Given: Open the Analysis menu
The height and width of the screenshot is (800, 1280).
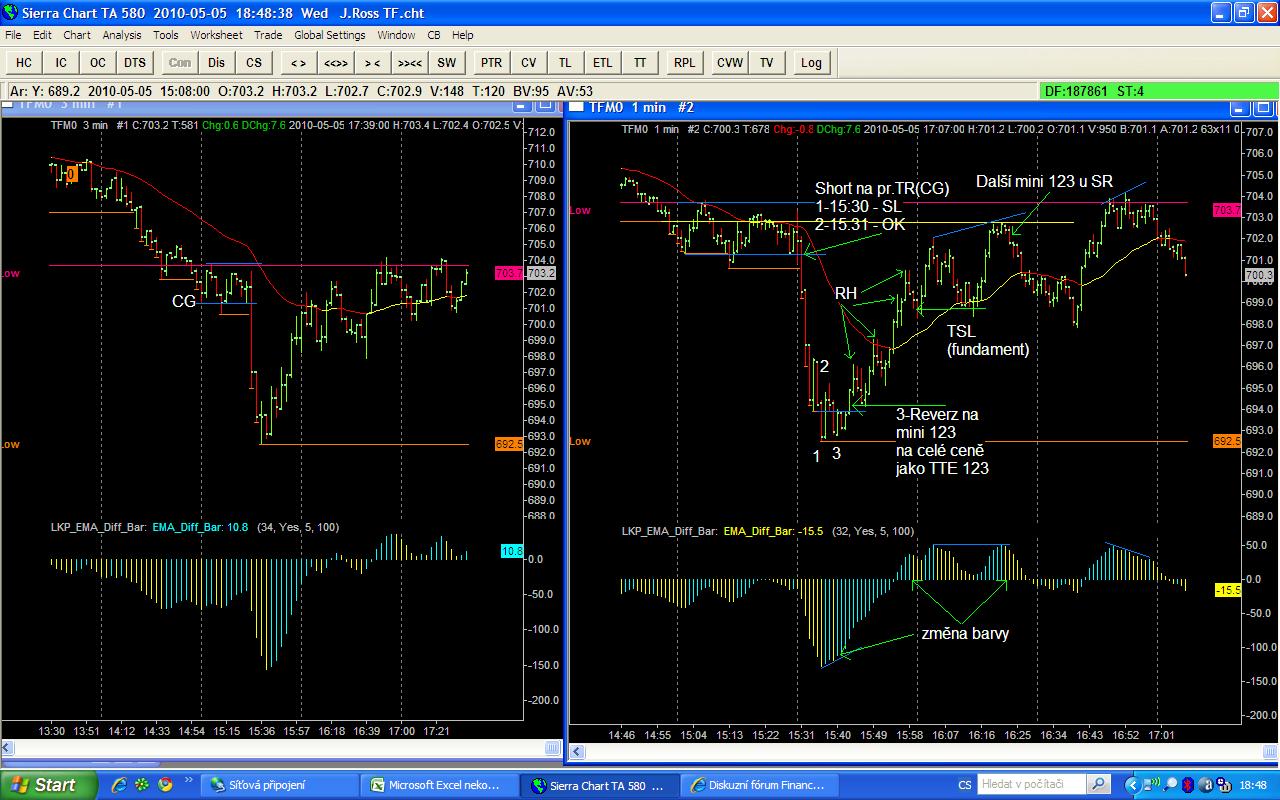Looking at the screenshot, I should click(122, 35).
